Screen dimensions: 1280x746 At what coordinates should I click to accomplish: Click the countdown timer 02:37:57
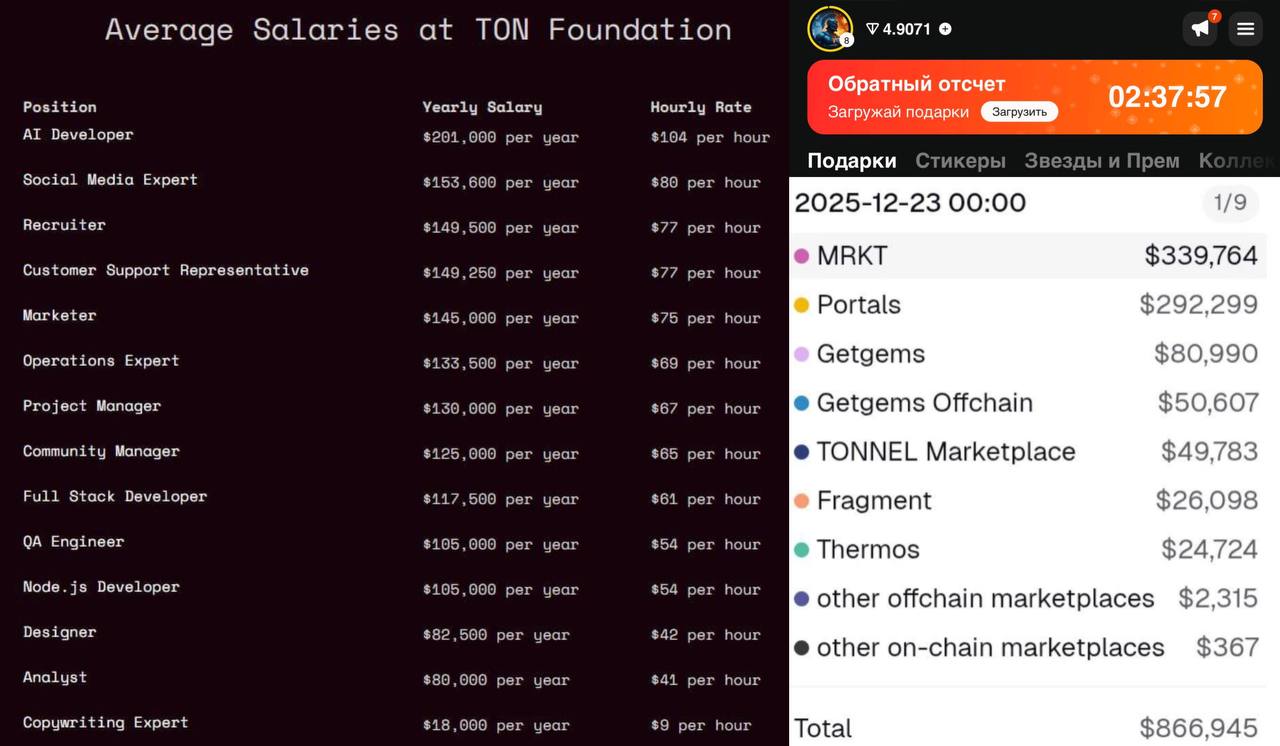(1167, 97)
